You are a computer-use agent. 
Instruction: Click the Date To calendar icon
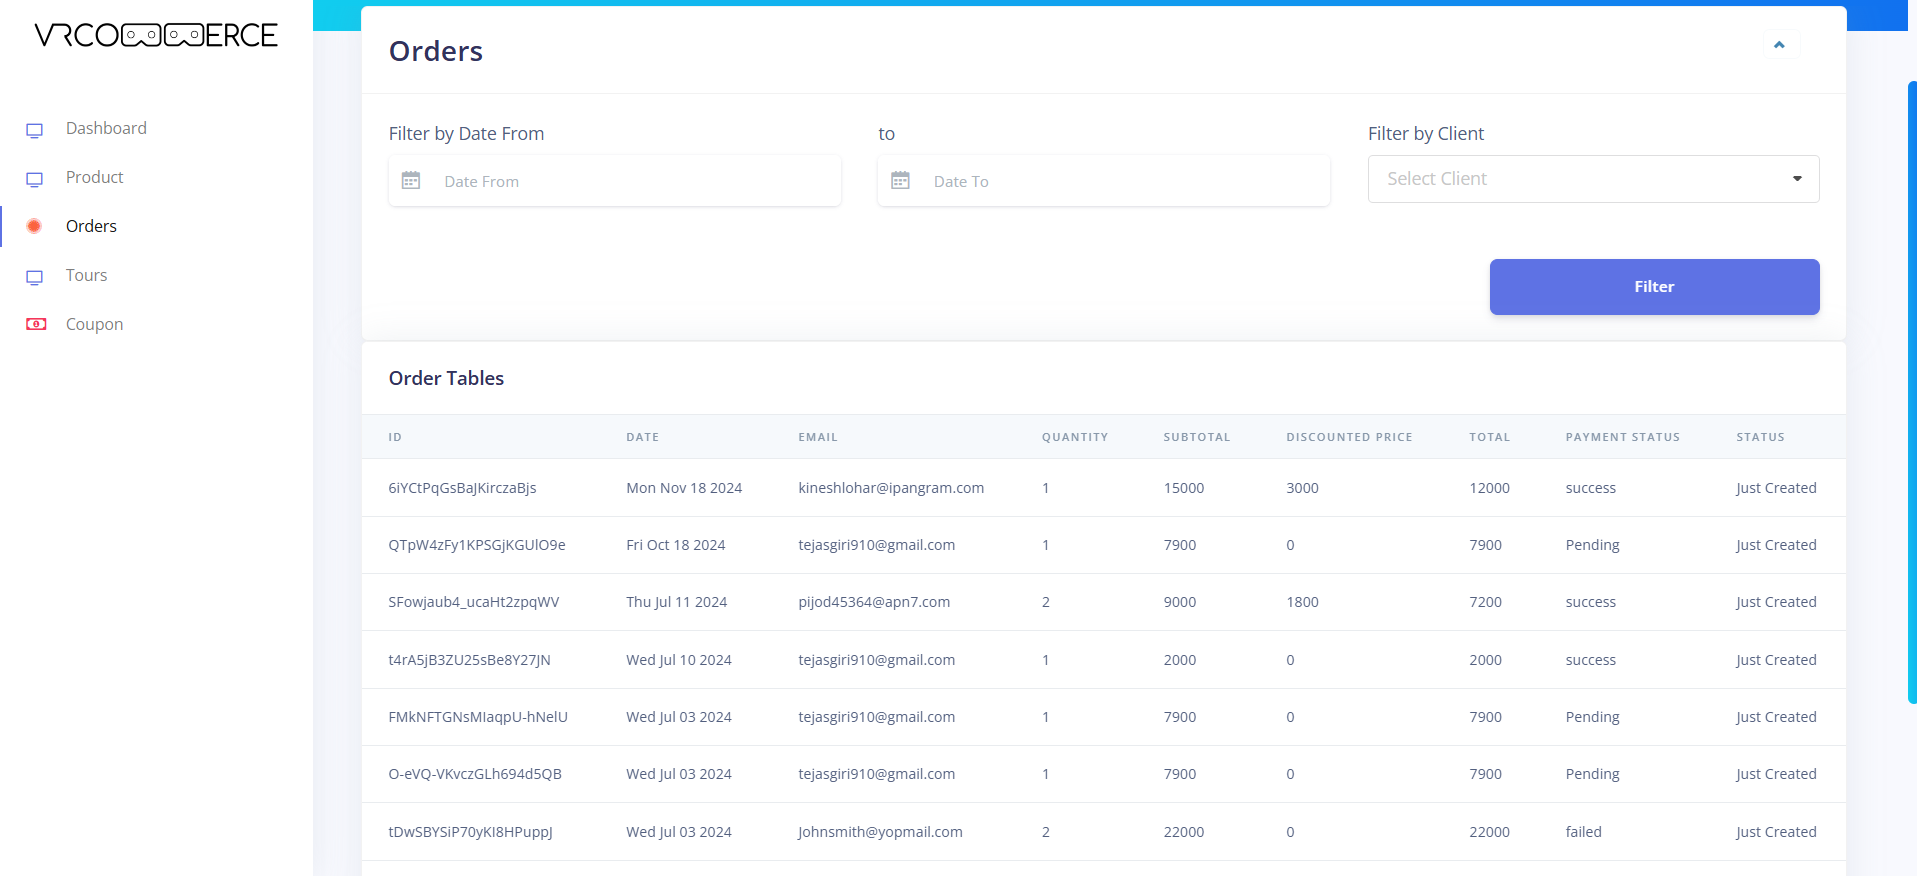click(x=900, y=181)
